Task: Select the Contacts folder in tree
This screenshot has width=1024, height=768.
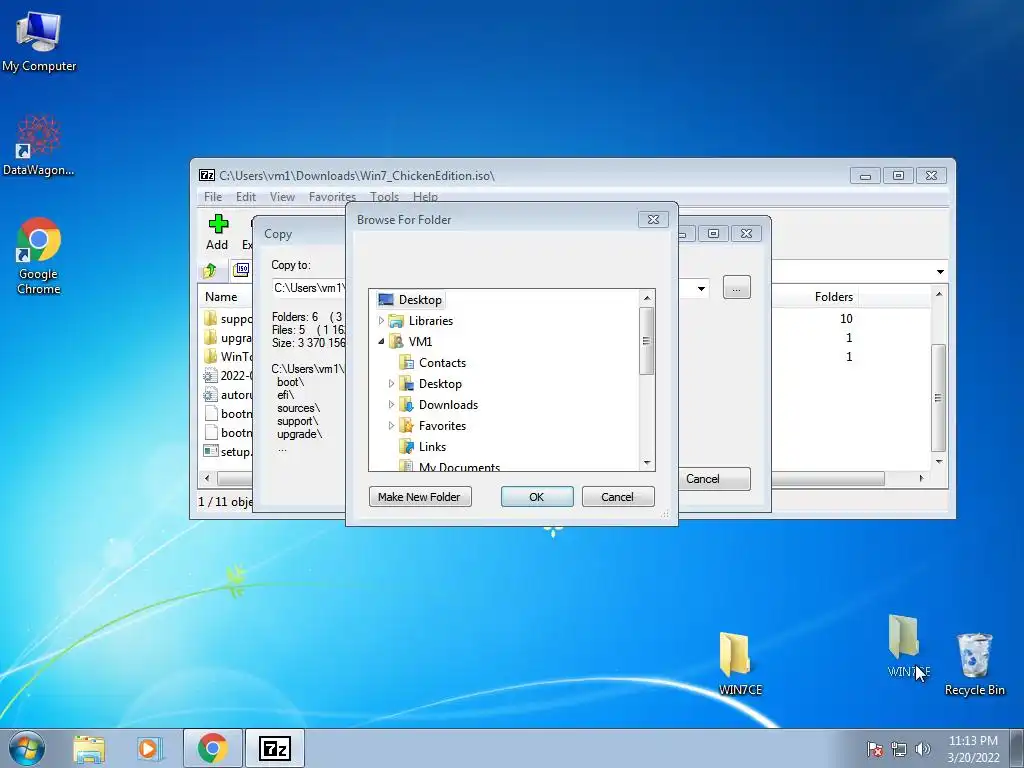Action: click(432, 362)
